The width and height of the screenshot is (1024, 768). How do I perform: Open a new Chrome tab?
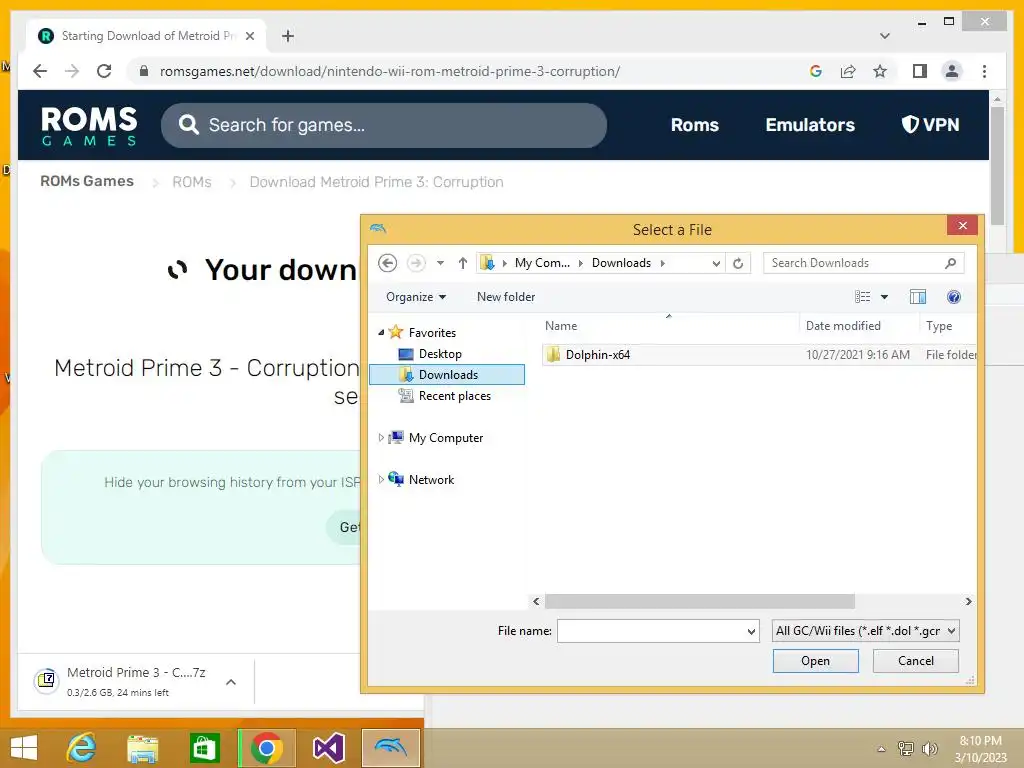coord(287,36)
